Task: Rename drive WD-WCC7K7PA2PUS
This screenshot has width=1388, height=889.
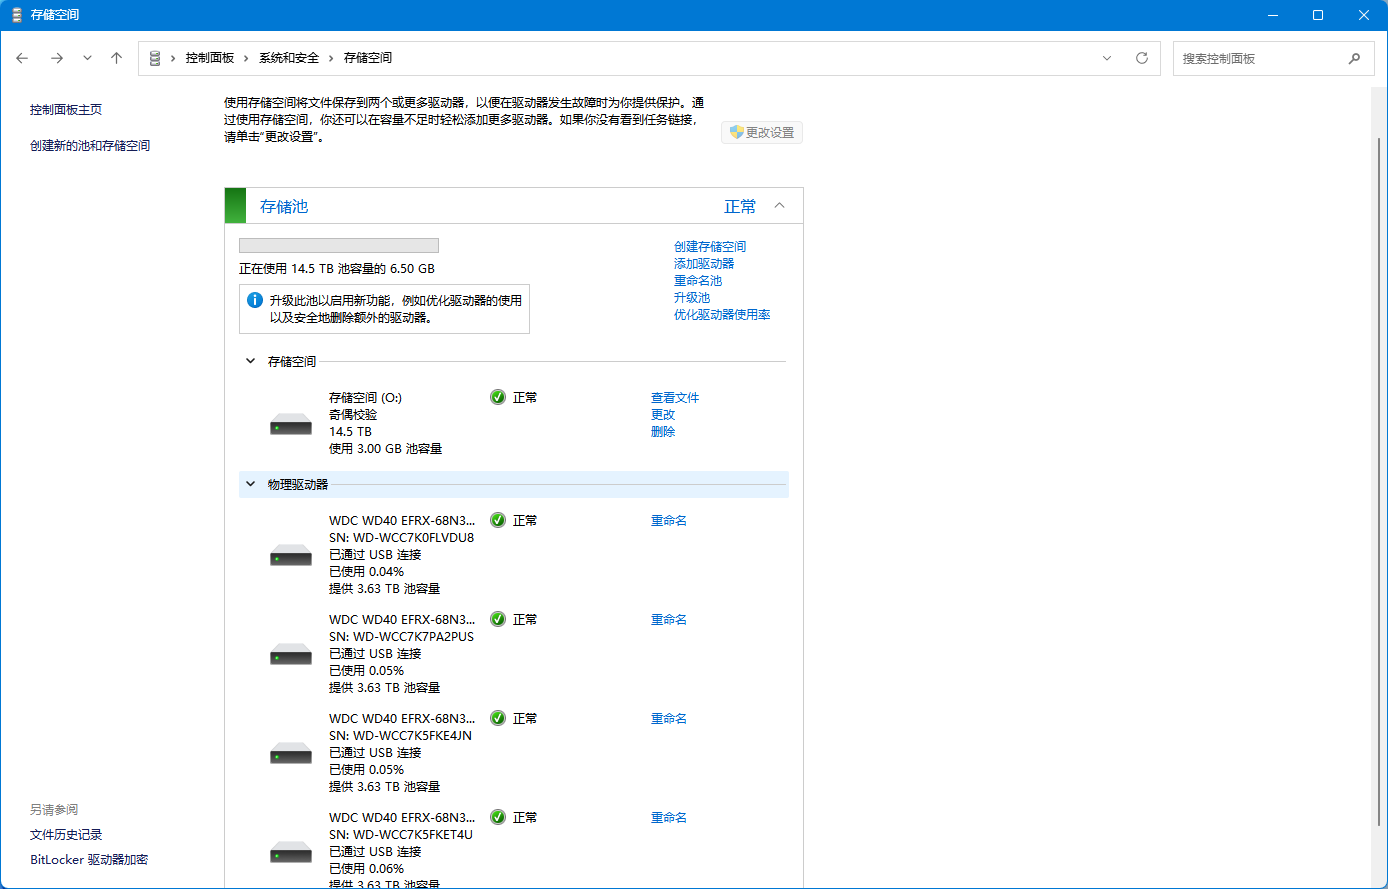Action: (x=669, y=619)
